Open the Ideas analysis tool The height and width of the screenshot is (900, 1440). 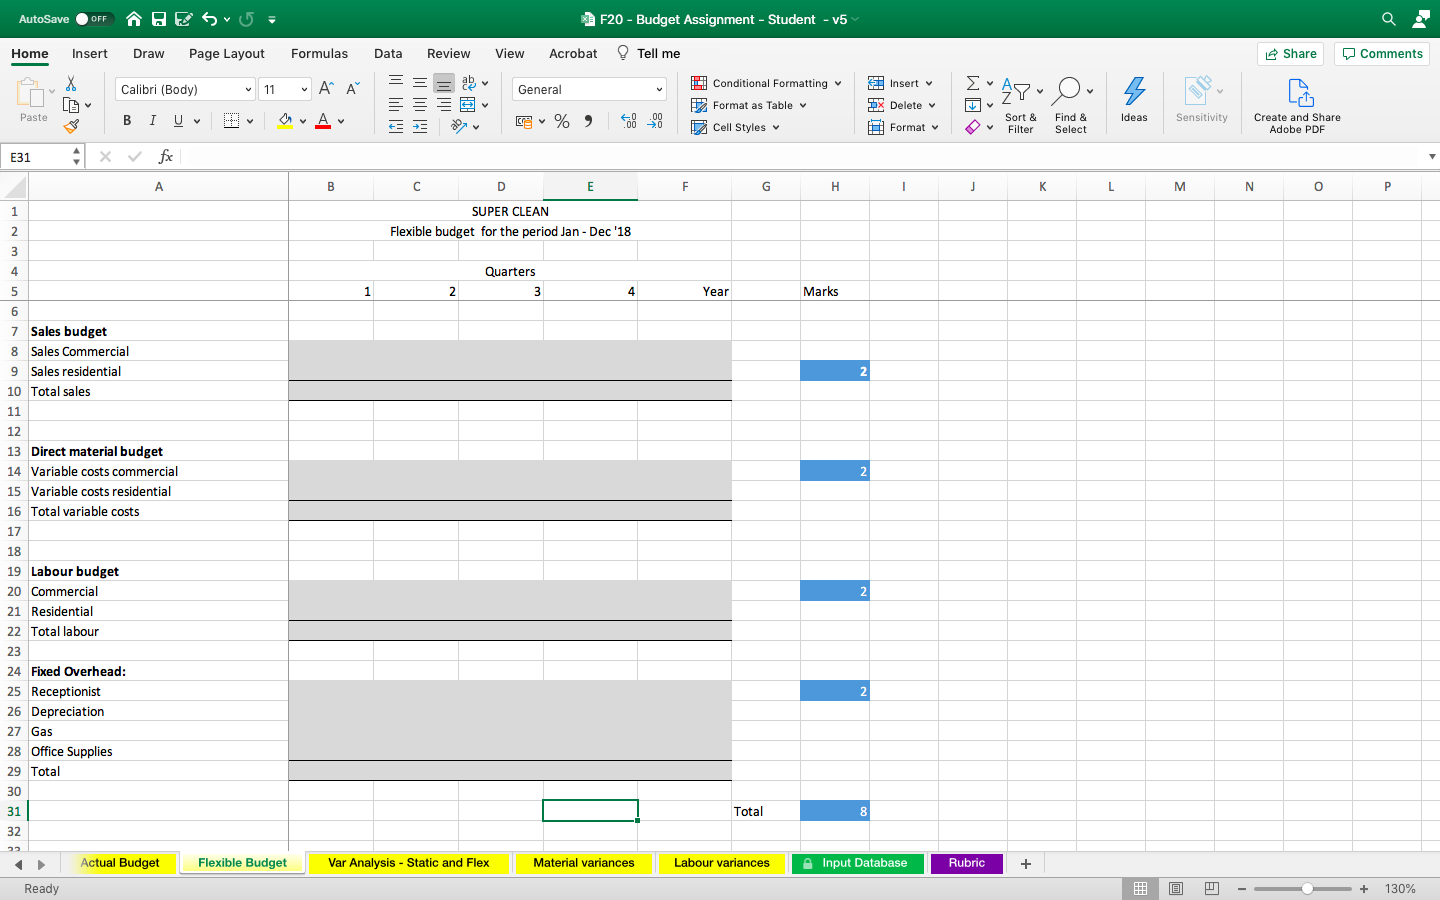(1134, 100)
